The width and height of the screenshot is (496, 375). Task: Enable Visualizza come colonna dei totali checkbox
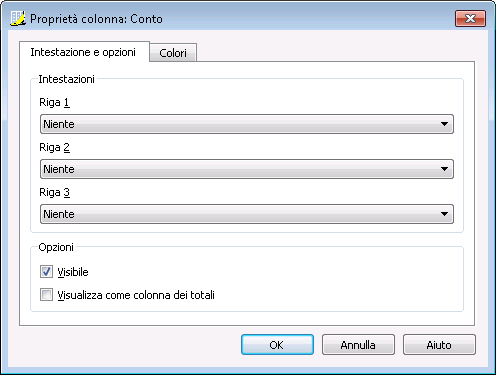point(46,295)
